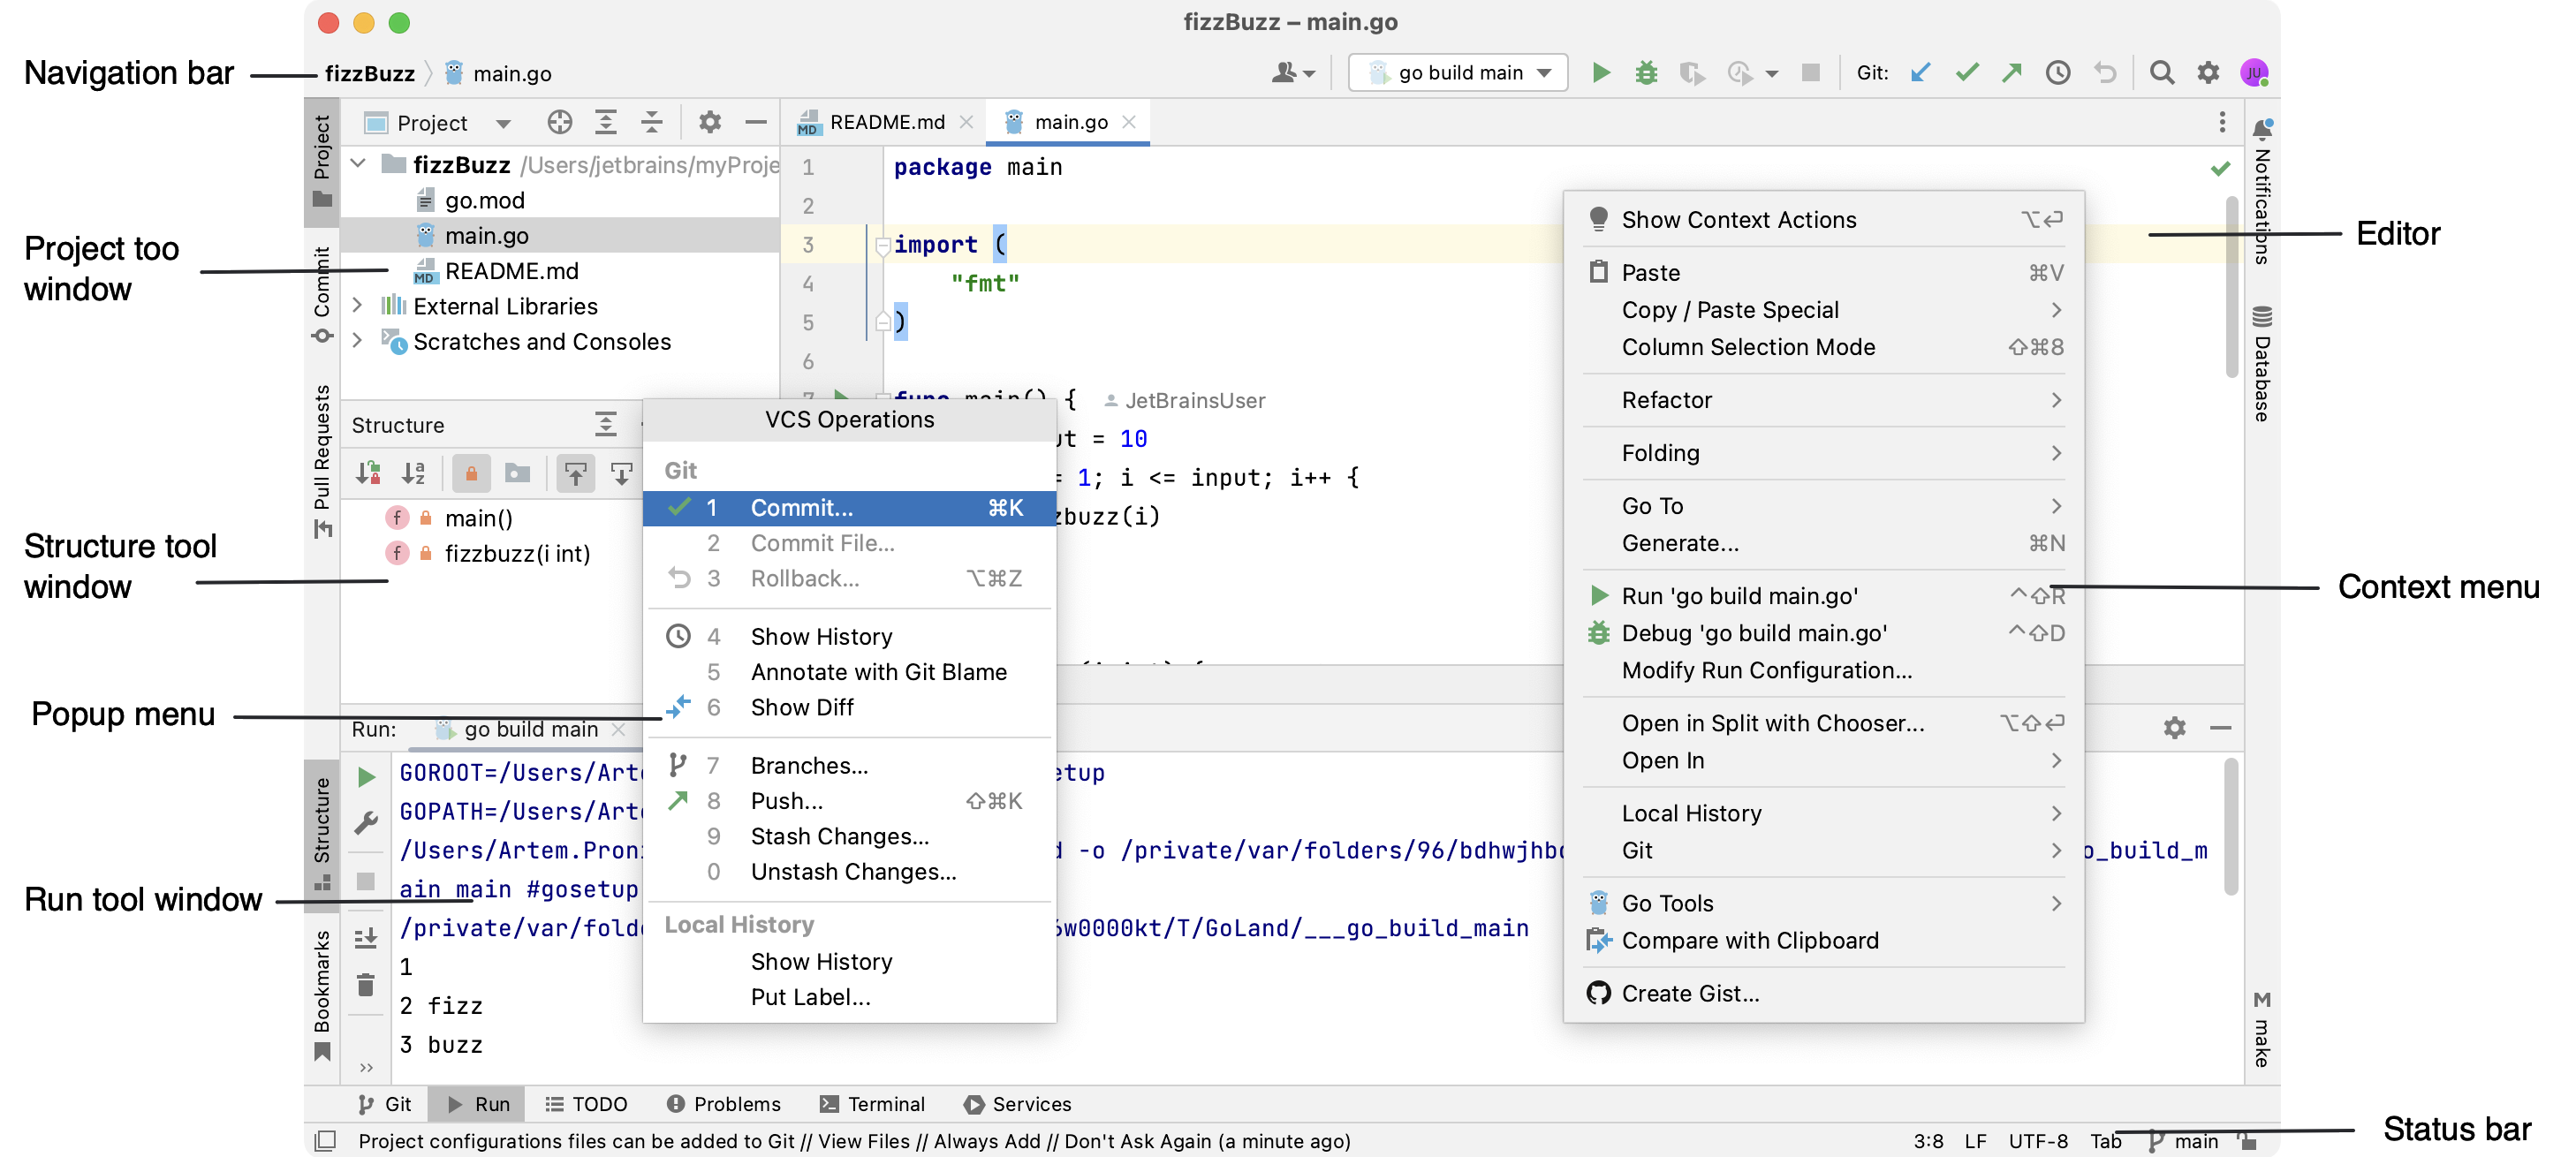The image size is (2576, 1157).
Task: Toggle Autoscroll from Source in Structure
Action: (622, 473)
